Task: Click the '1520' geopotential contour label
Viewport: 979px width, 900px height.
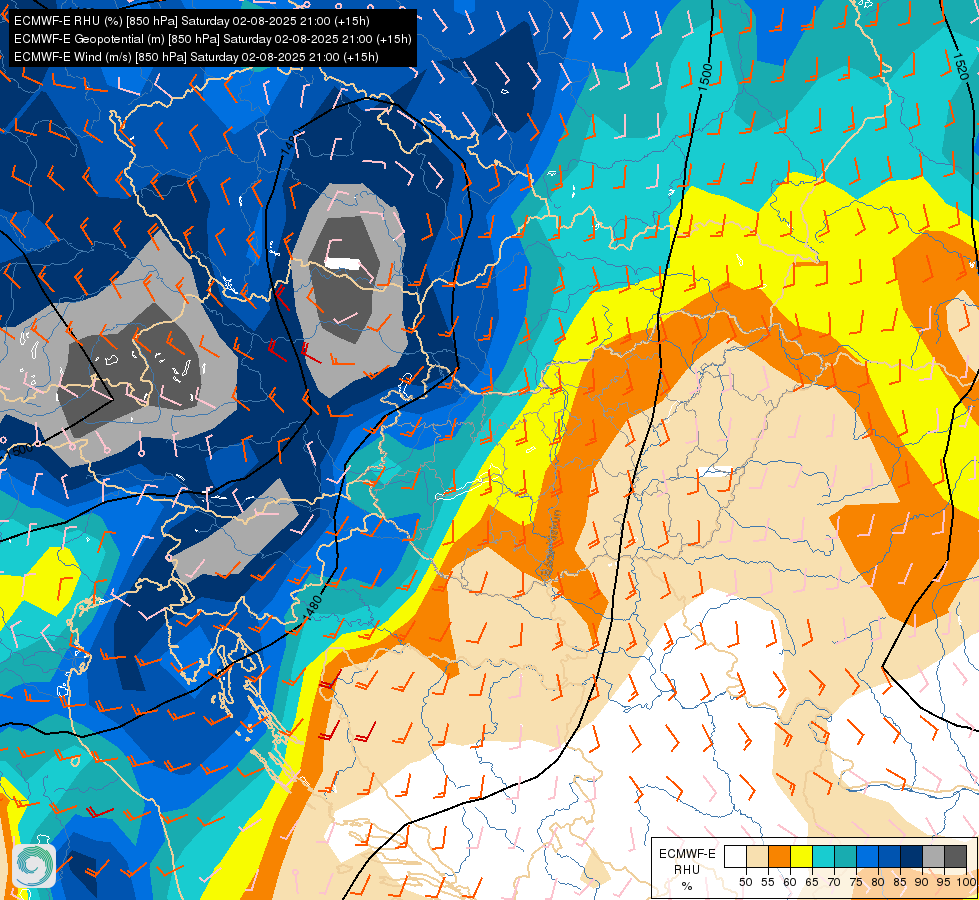Action: coord(960,66)
